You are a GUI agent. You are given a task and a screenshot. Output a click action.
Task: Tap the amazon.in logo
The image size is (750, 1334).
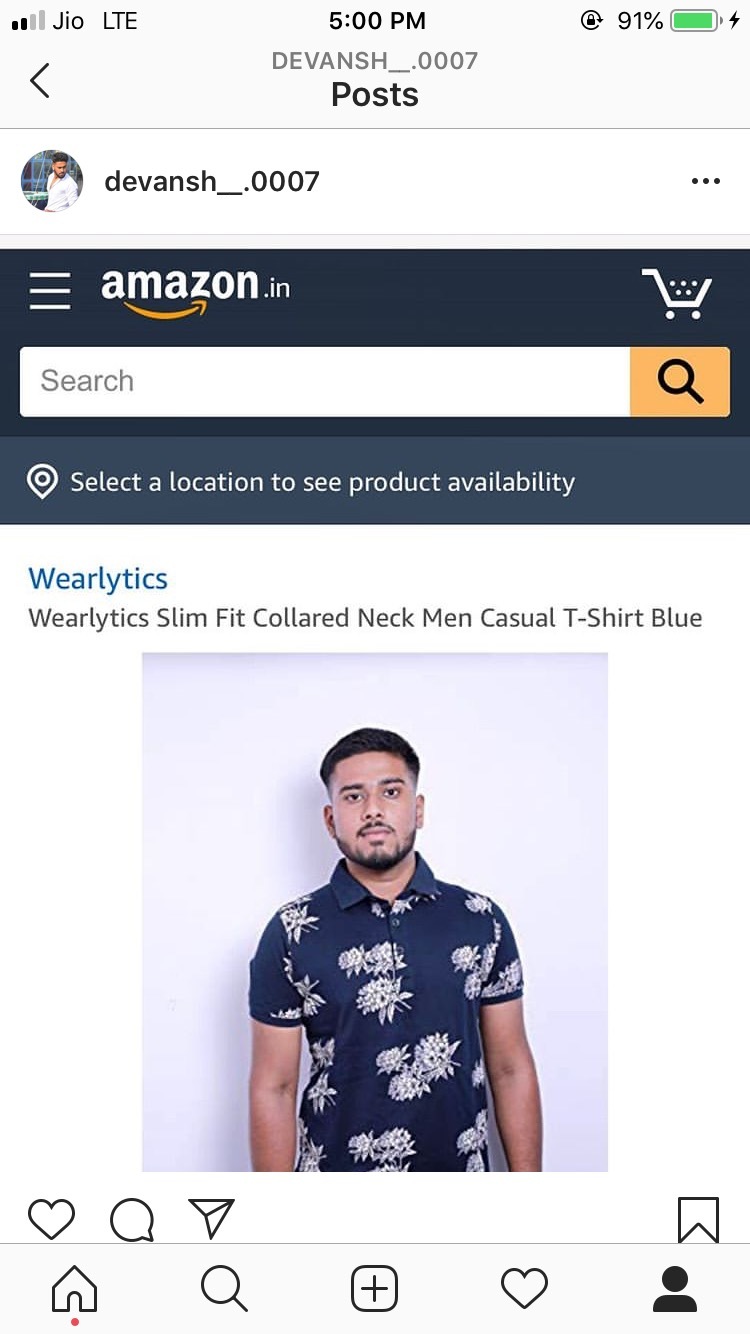coord(196,291)
